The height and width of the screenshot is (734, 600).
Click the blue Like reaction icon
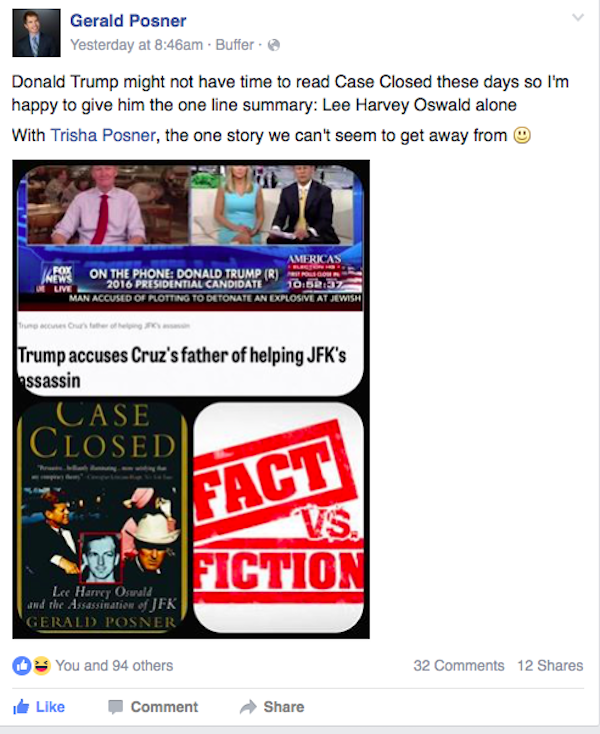point(22,665)
